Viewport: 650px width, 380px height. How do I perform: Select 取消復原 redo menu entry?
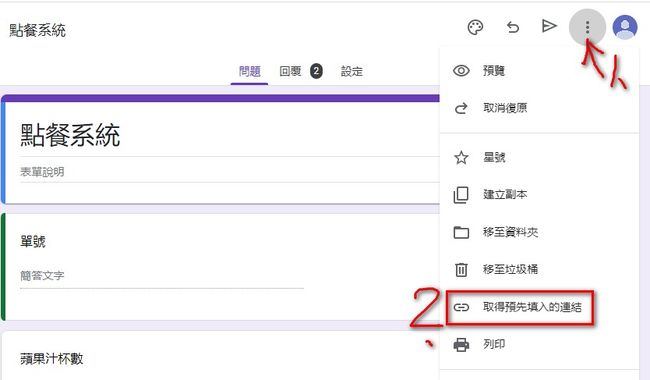click(539, 108)
